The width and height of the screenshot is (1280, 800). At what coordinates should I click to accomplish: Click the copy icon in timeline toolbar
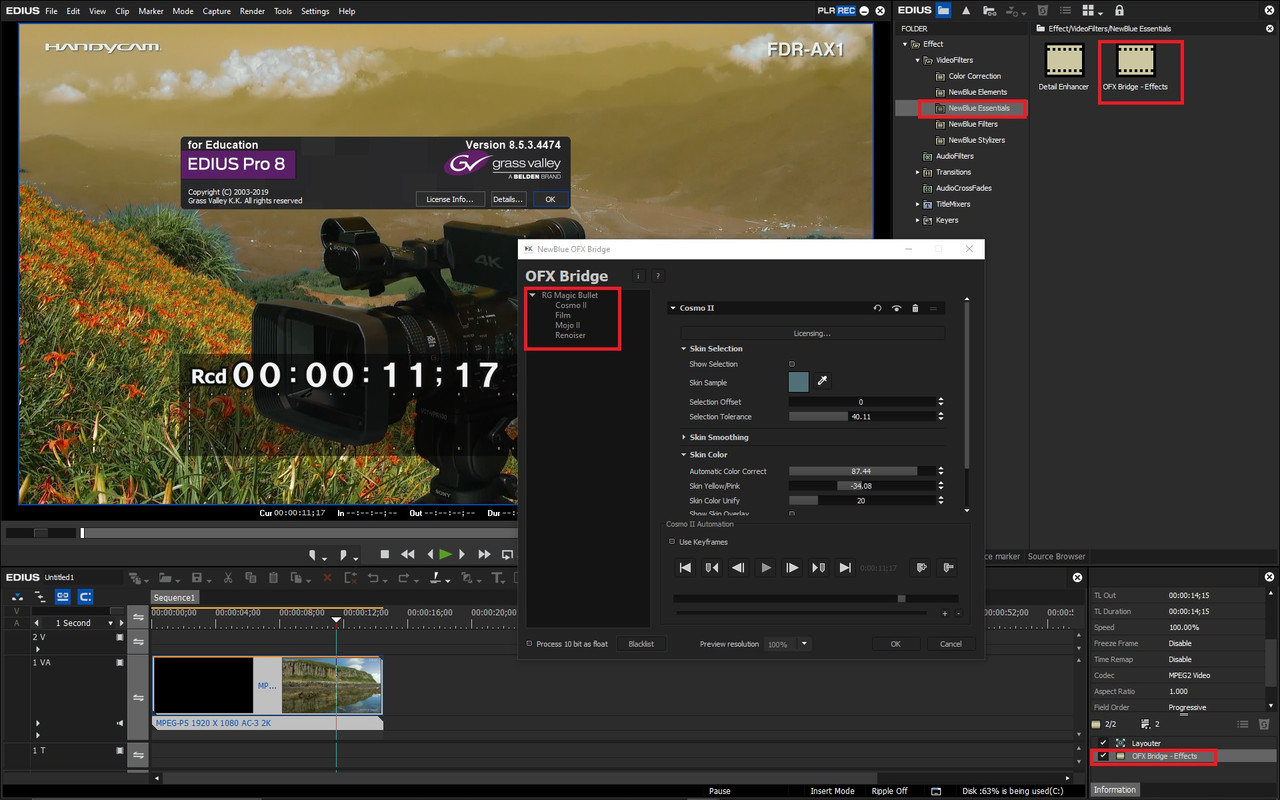click(251, 578)
